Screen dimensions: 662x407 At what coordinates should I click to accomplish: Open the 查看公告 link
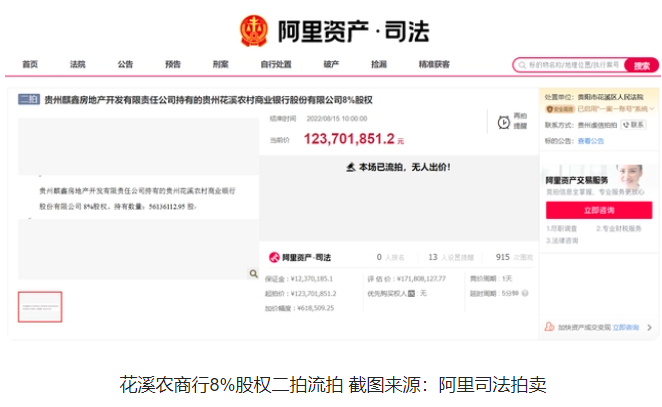point(590,141)
